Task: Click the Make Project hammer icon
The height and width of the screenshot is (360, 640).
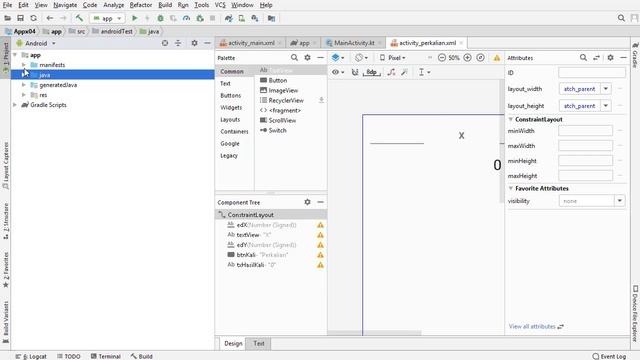Action: [x=79, y=18]
